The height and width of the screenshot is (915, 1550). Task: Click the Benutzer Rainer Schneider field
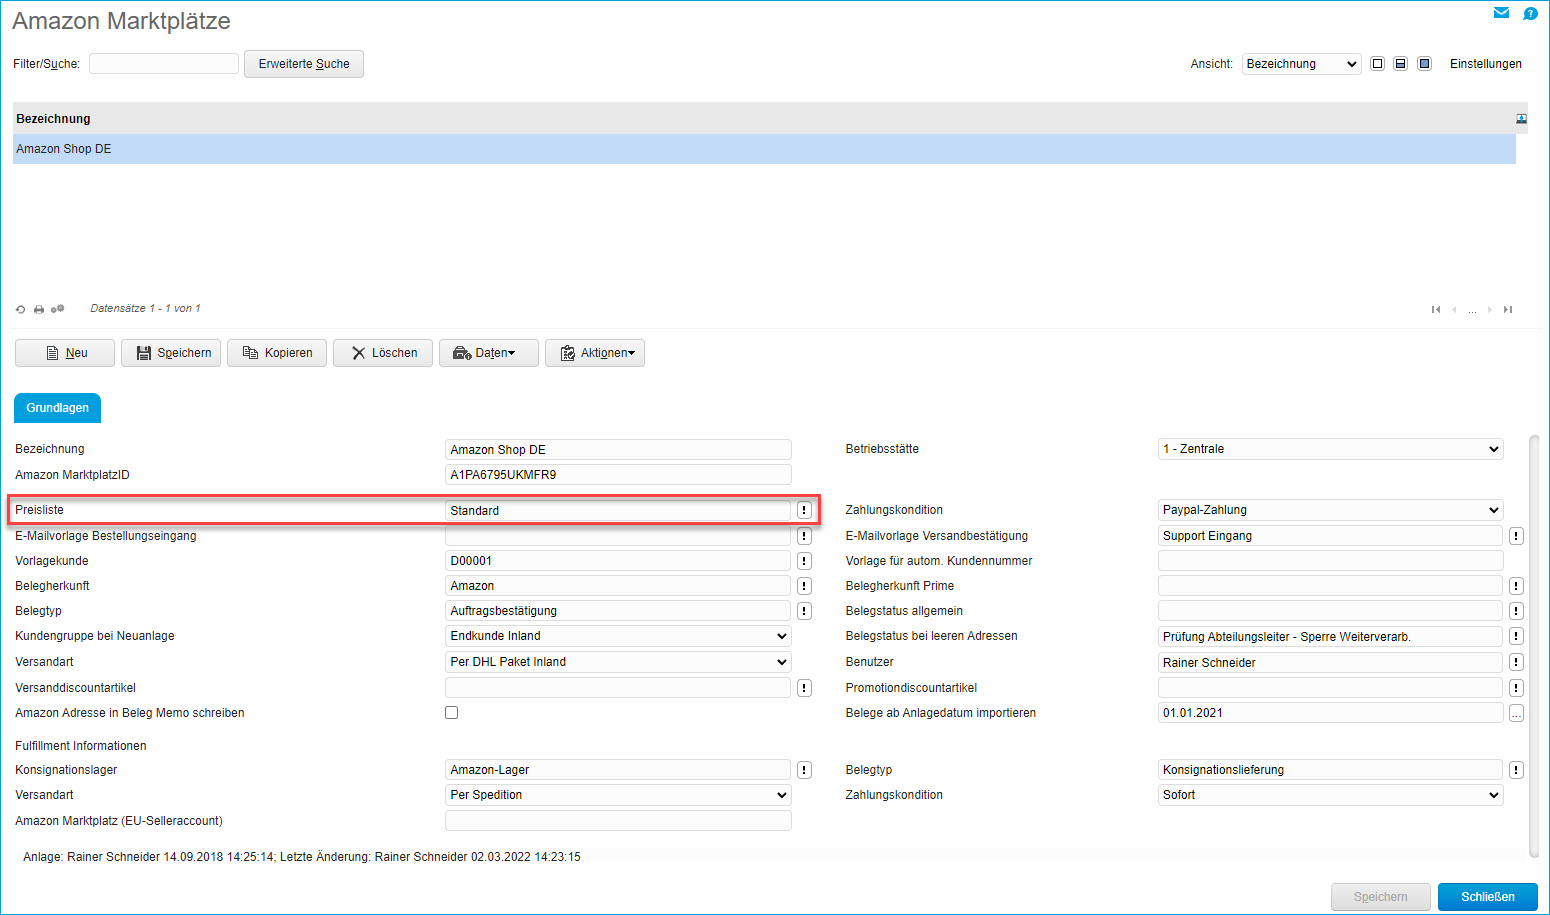point(1330,662)
